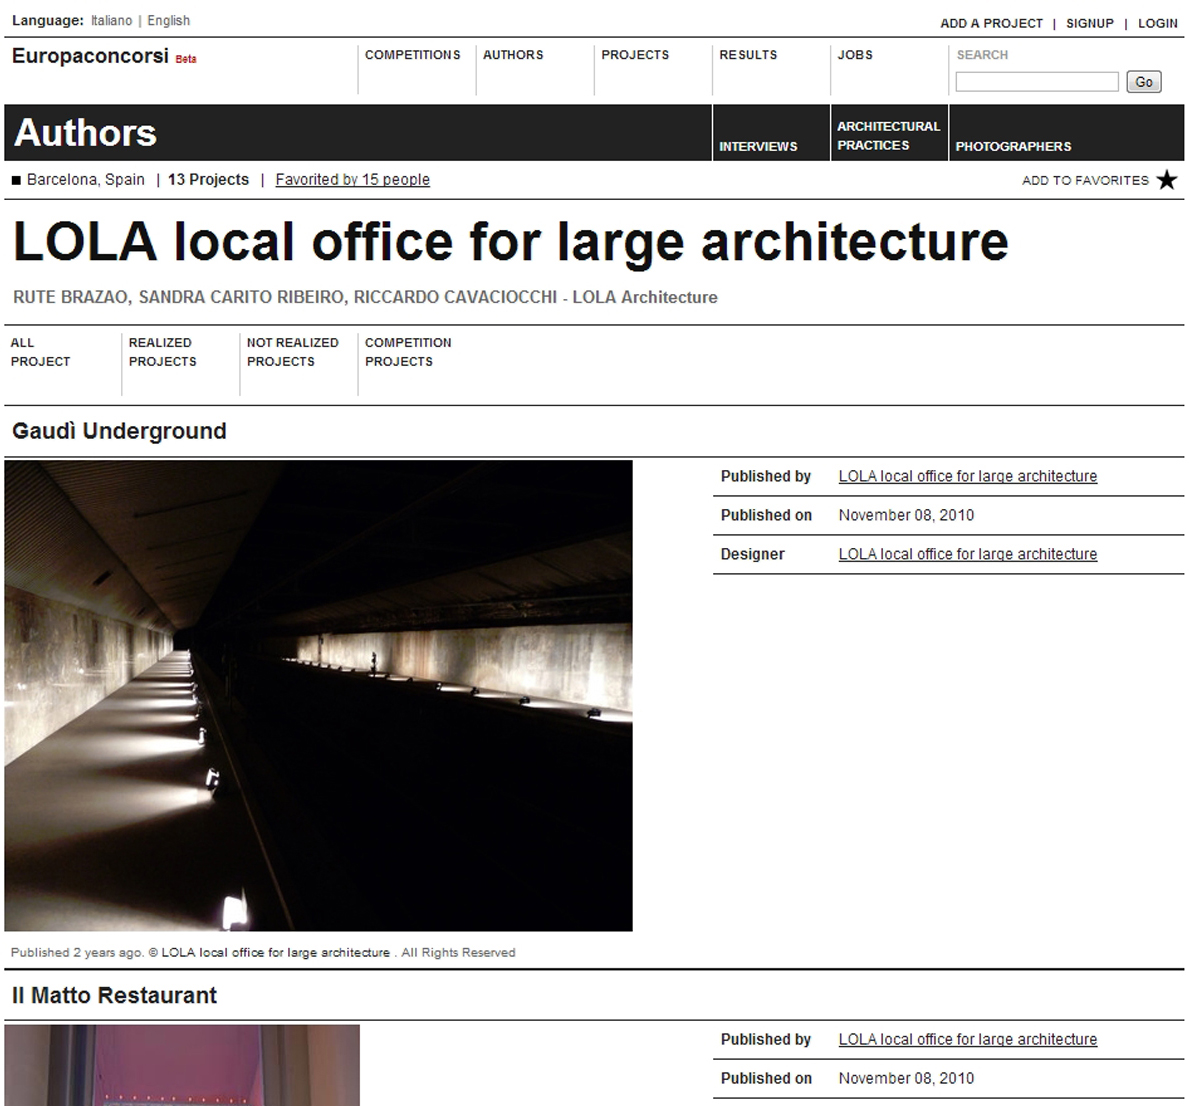Image resolution: width=1189 pixels, height=1106 pixels.
Task: Open the Results menu item
Action: [x=748, y=55]
